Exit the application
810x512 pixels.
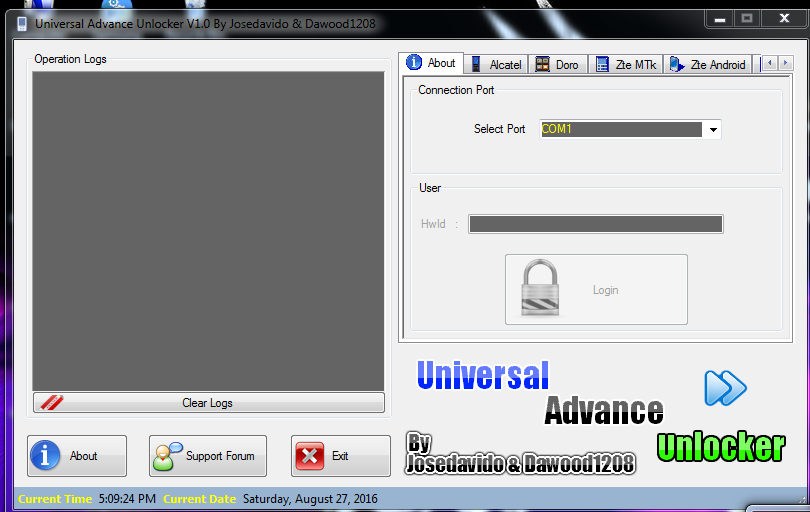pos(340,456)
